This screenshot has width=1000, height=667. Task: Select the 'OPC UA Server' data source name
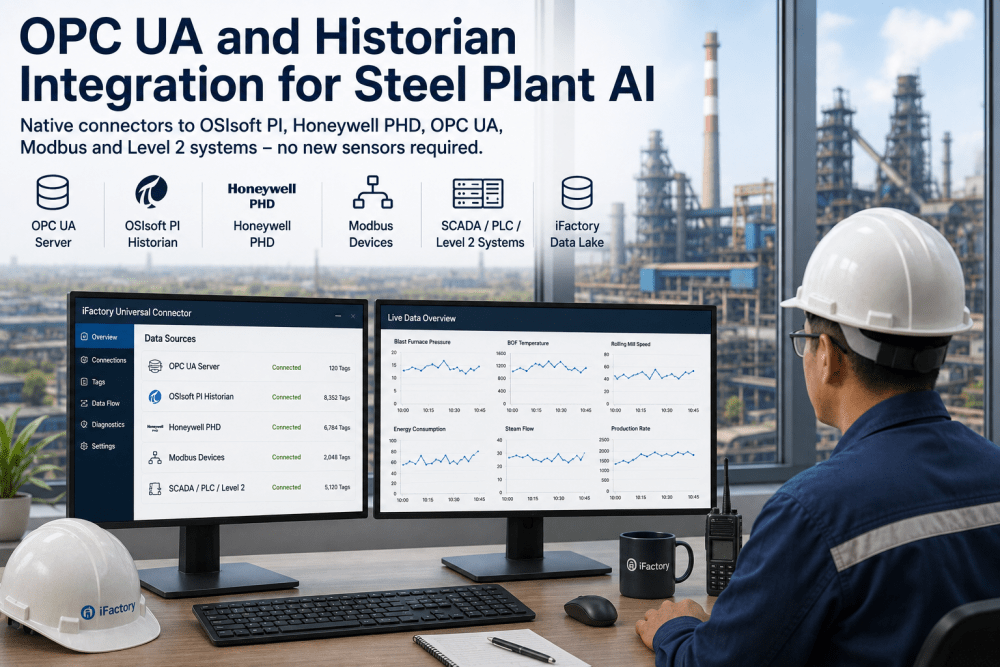[x=194, y=367]
